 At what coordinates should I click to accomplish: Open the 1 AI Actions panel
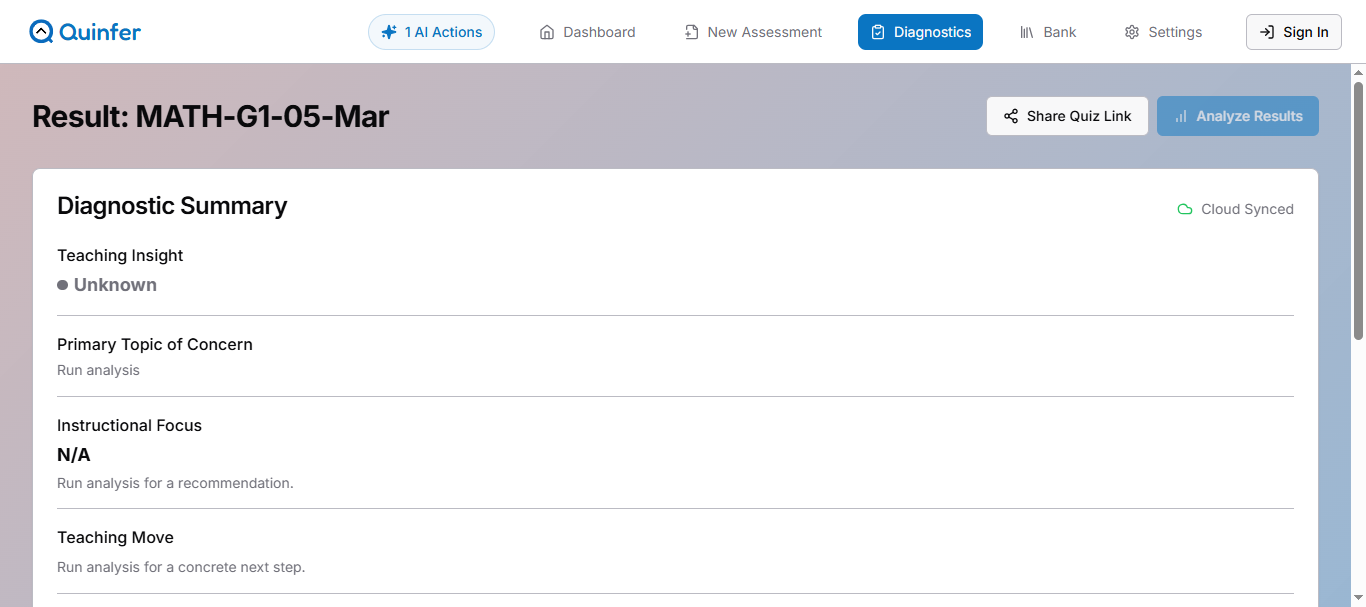pos(431,31)
